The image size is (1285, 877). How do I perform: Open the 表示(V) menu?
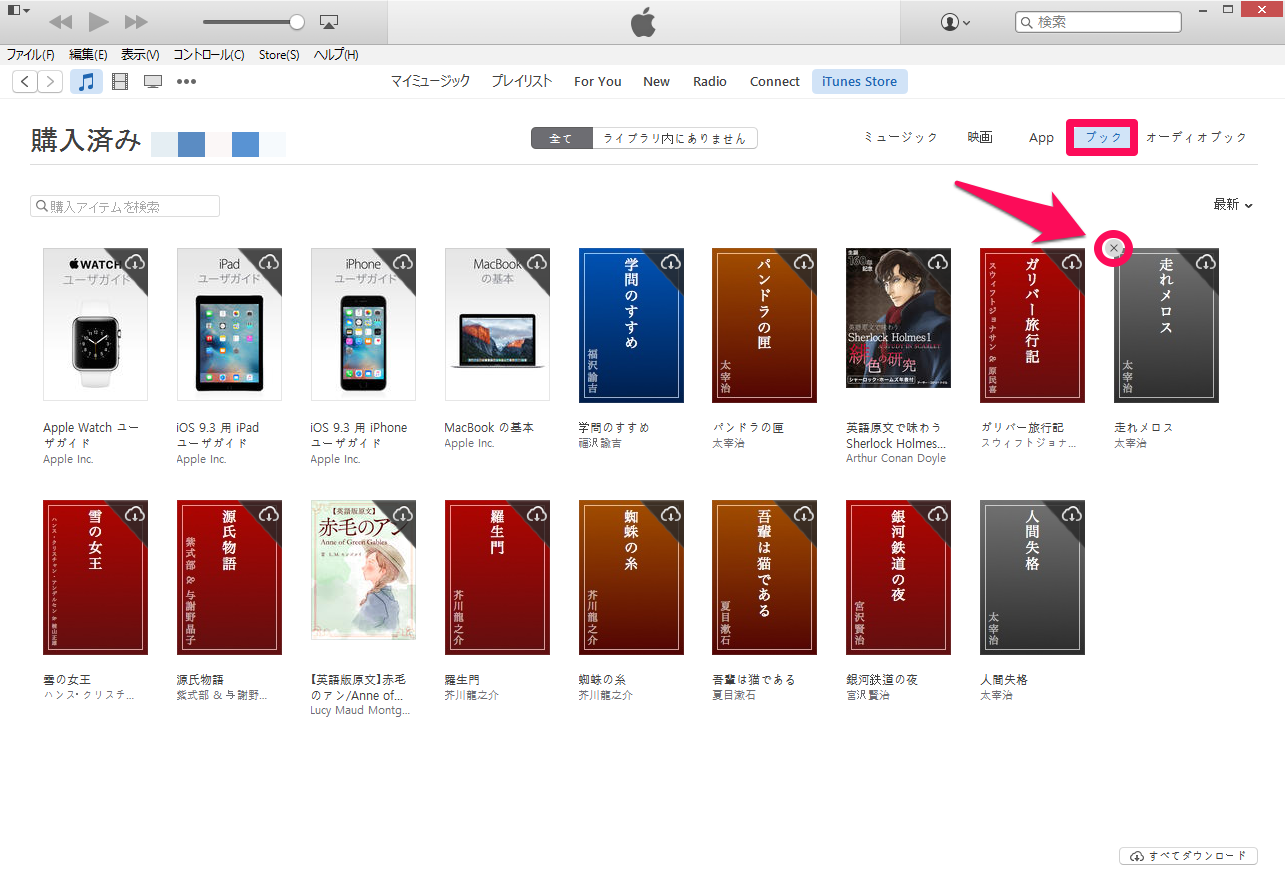140,55
